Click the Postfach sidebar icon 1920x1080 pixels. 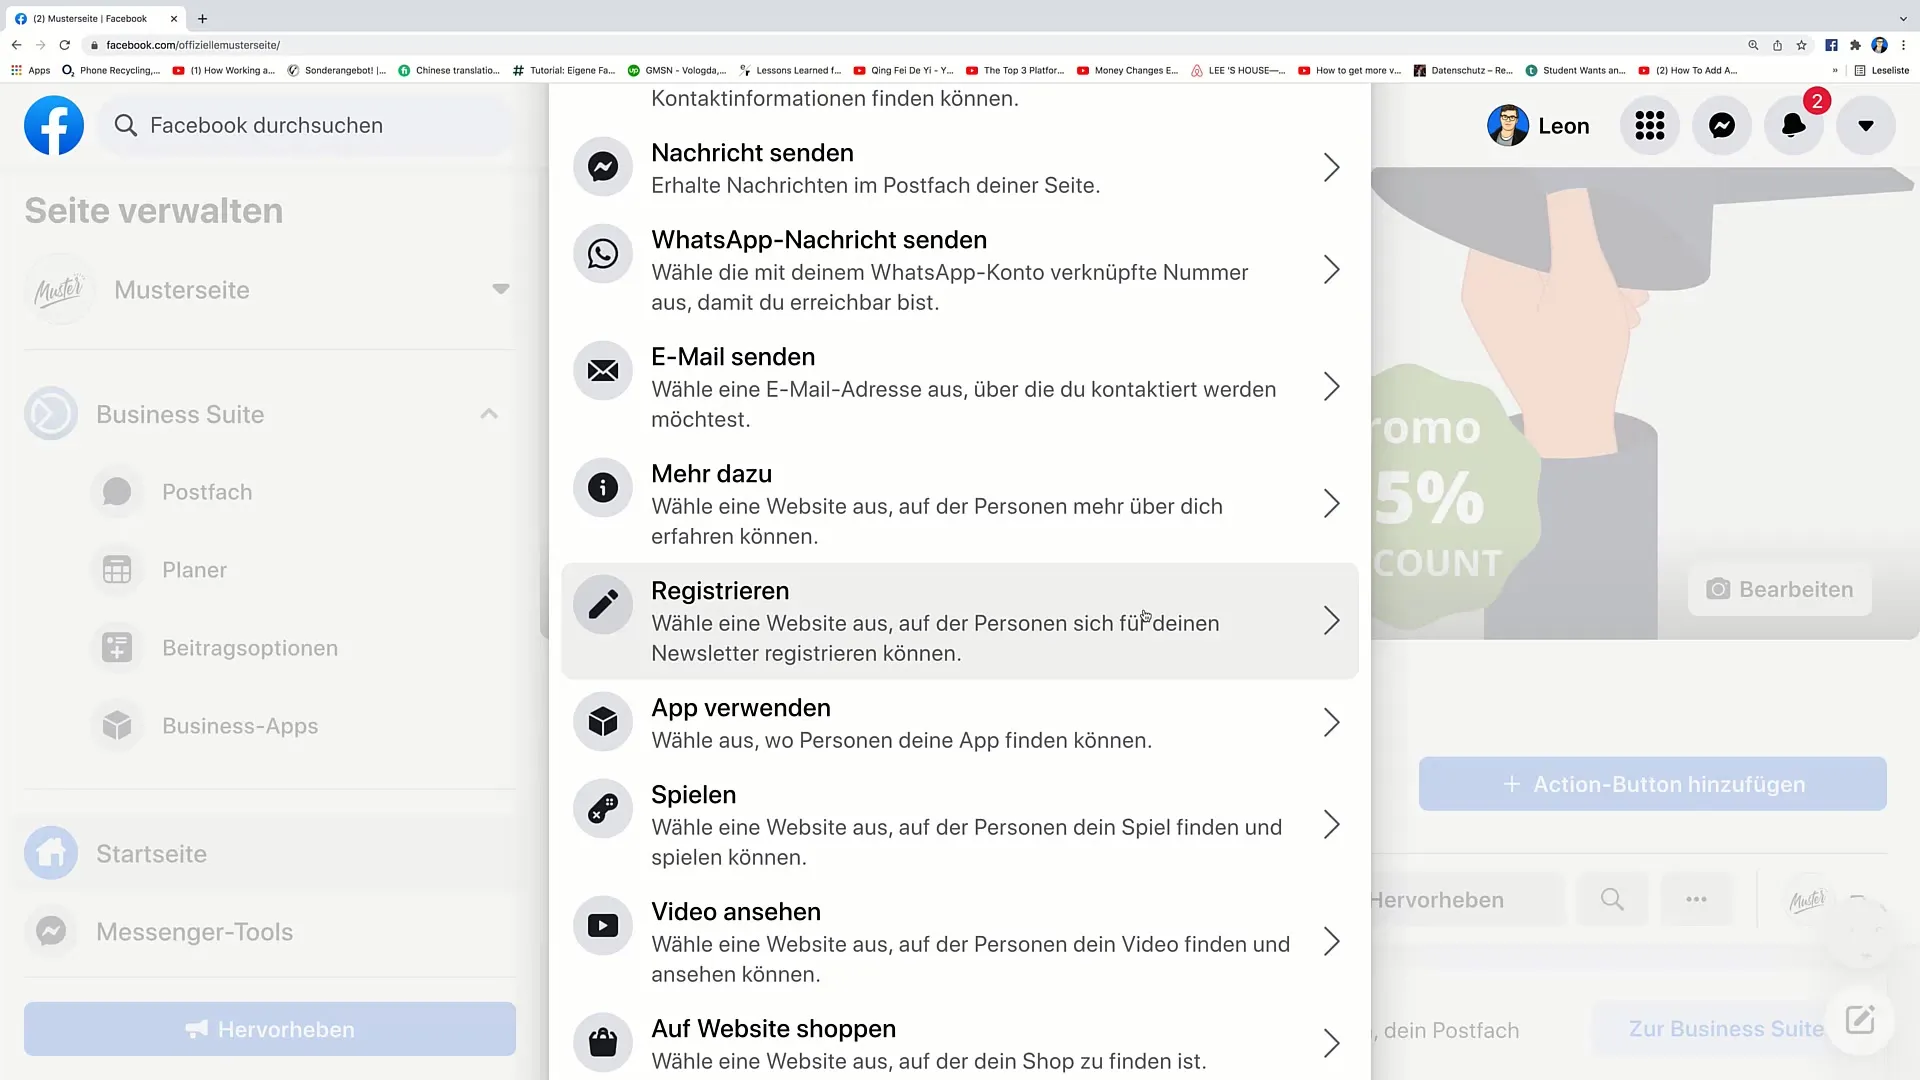tap(116, 492)
